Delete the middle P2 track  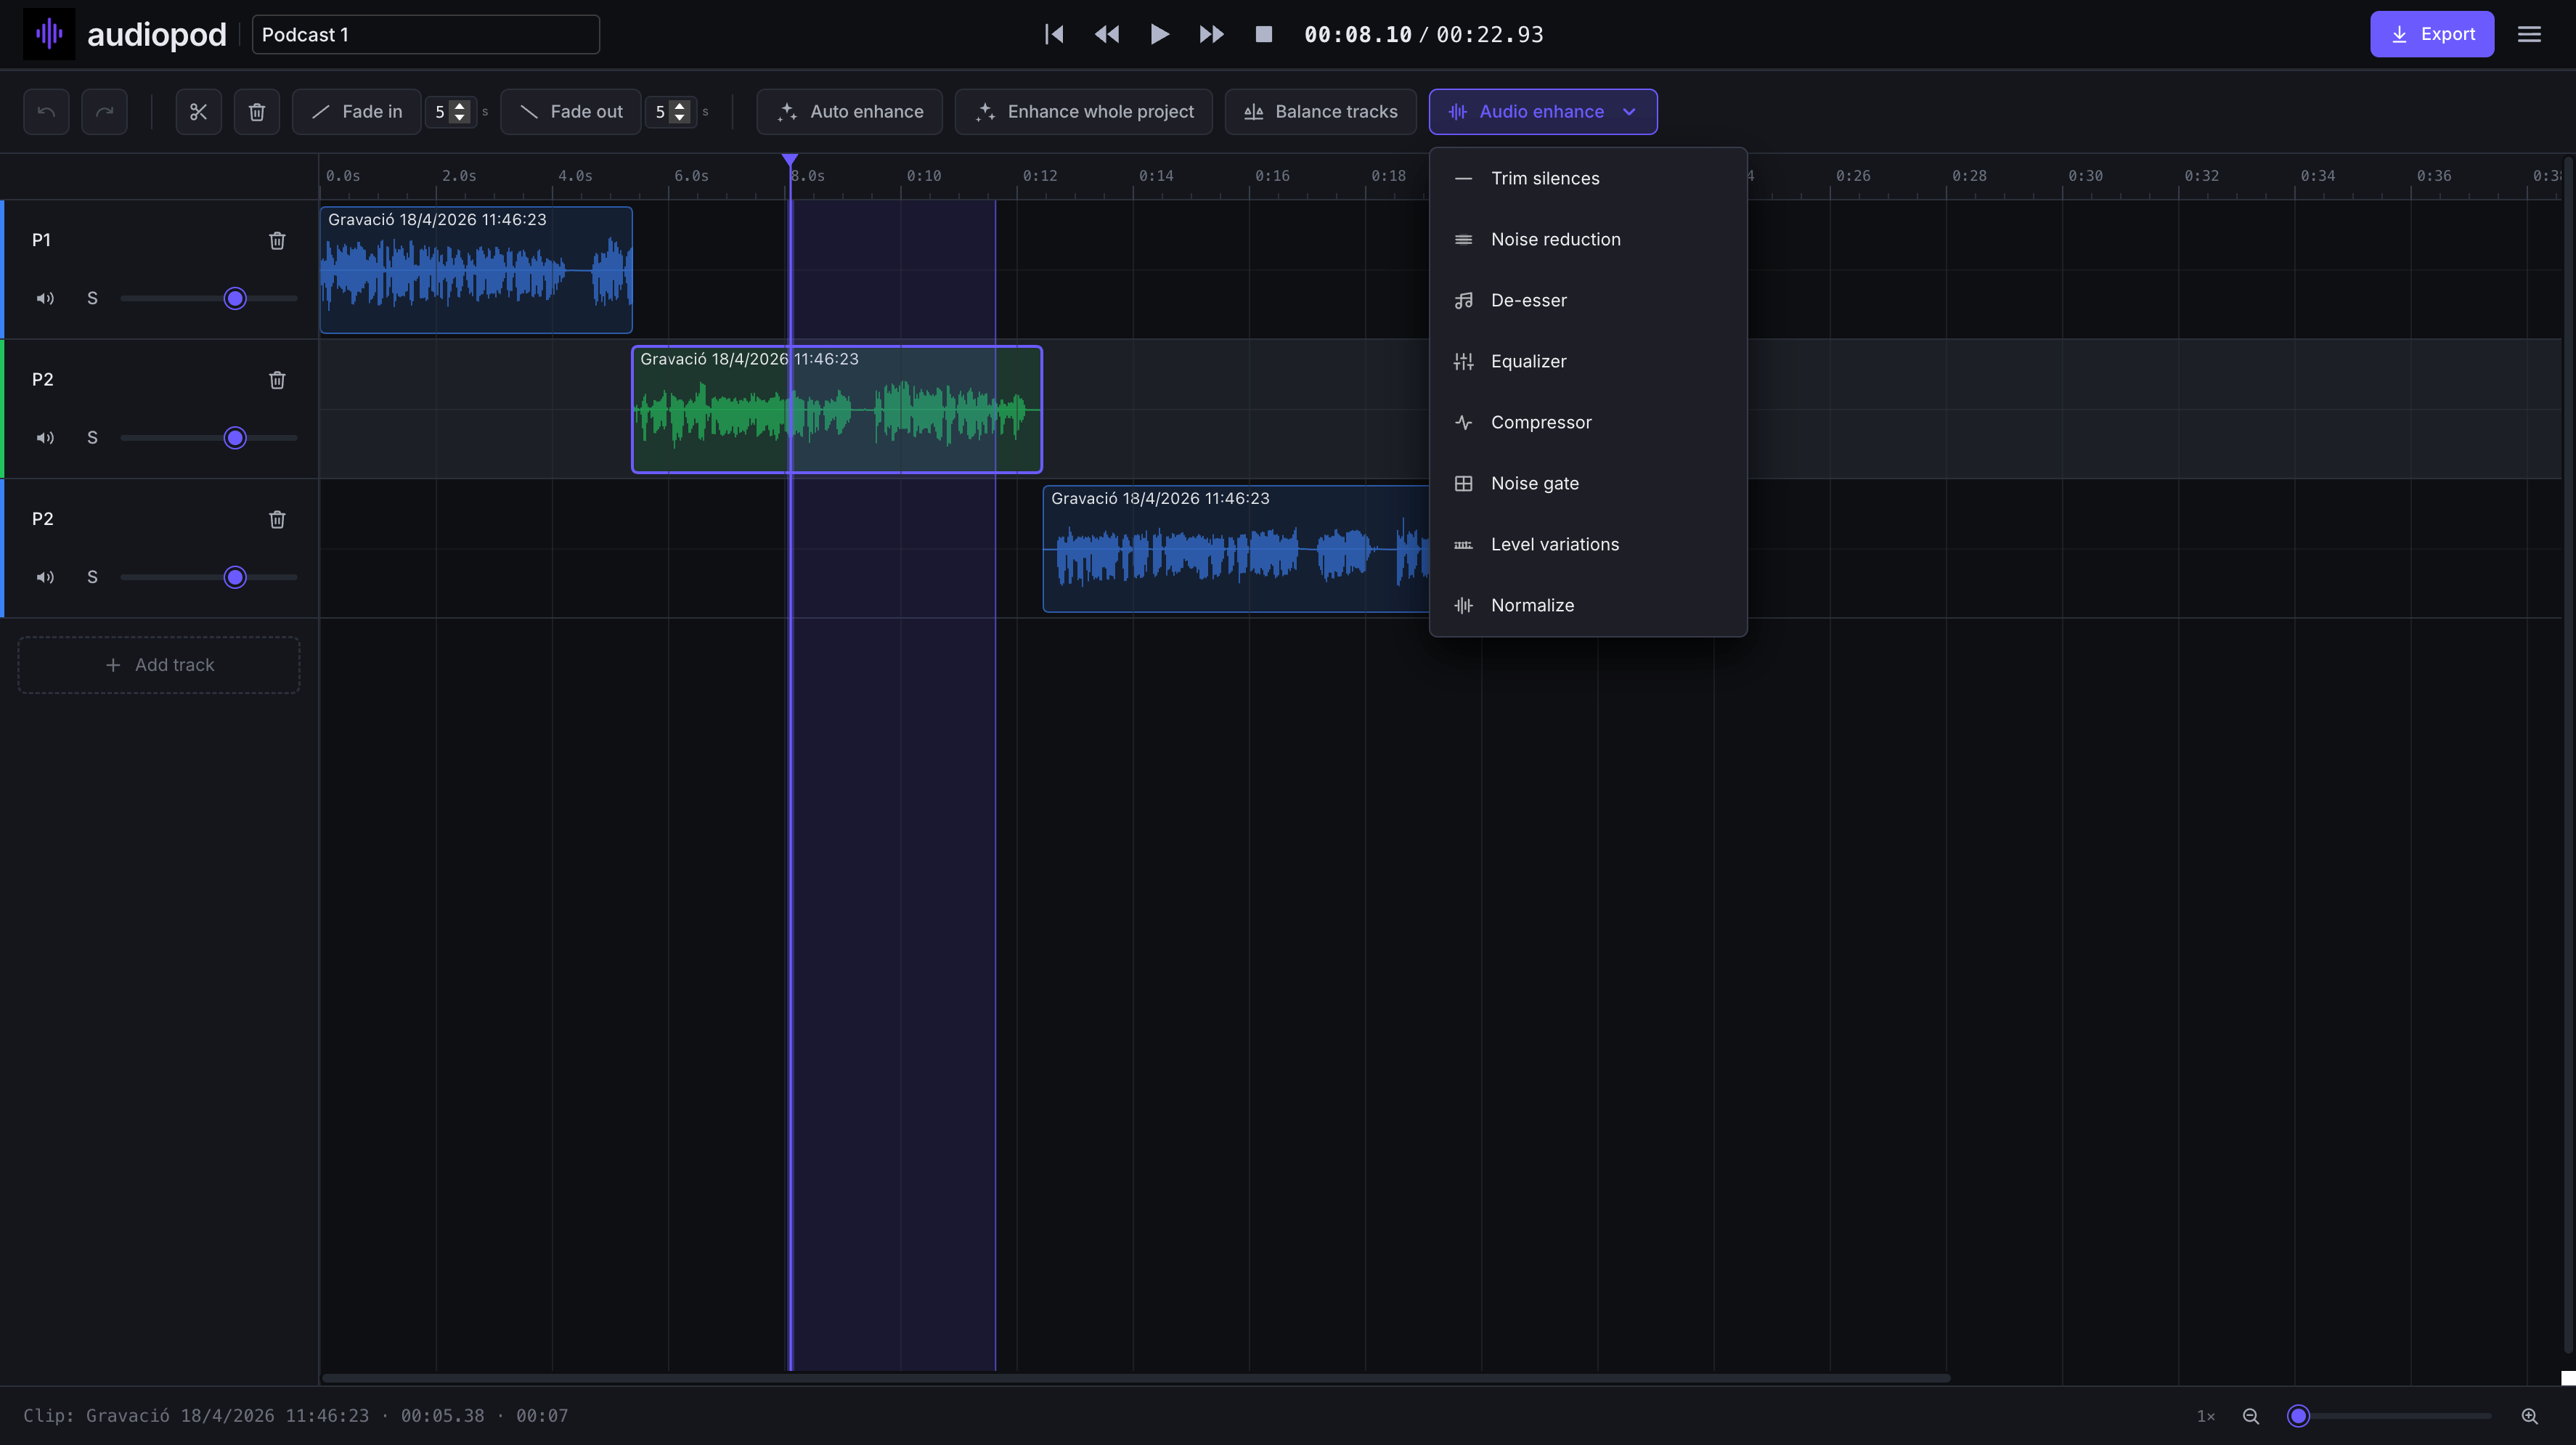[x=277, y=379]
